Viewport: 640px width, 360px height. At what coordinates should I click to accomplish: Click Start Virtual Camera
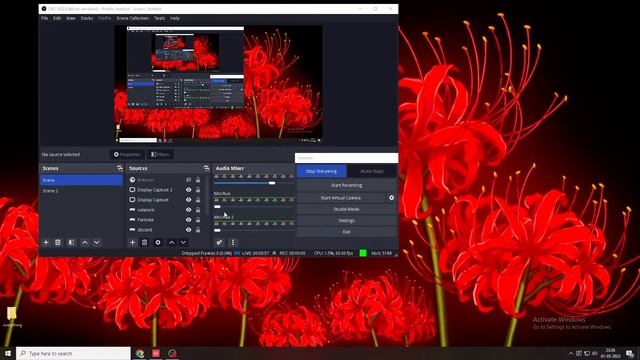coord(341,198)
